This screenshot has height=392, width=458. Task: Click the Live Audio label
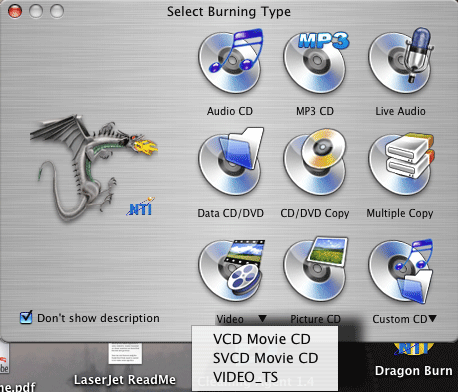(400, 111)
